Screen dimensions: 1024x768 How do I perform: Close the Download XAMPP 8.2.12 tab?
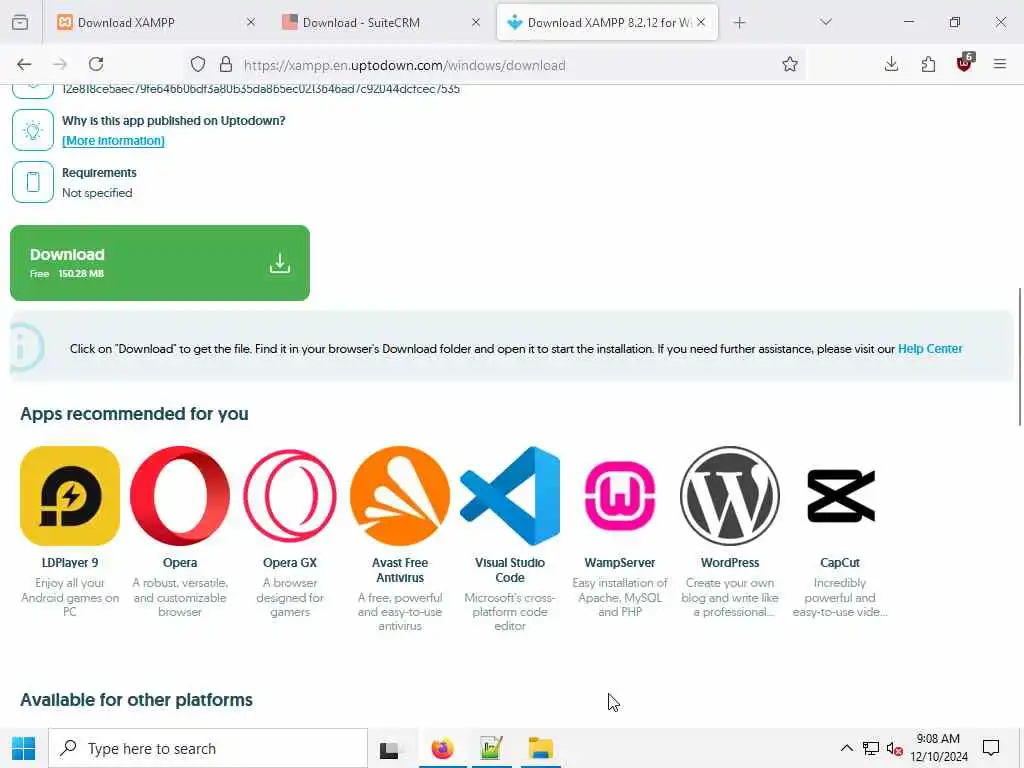point(701,22)
